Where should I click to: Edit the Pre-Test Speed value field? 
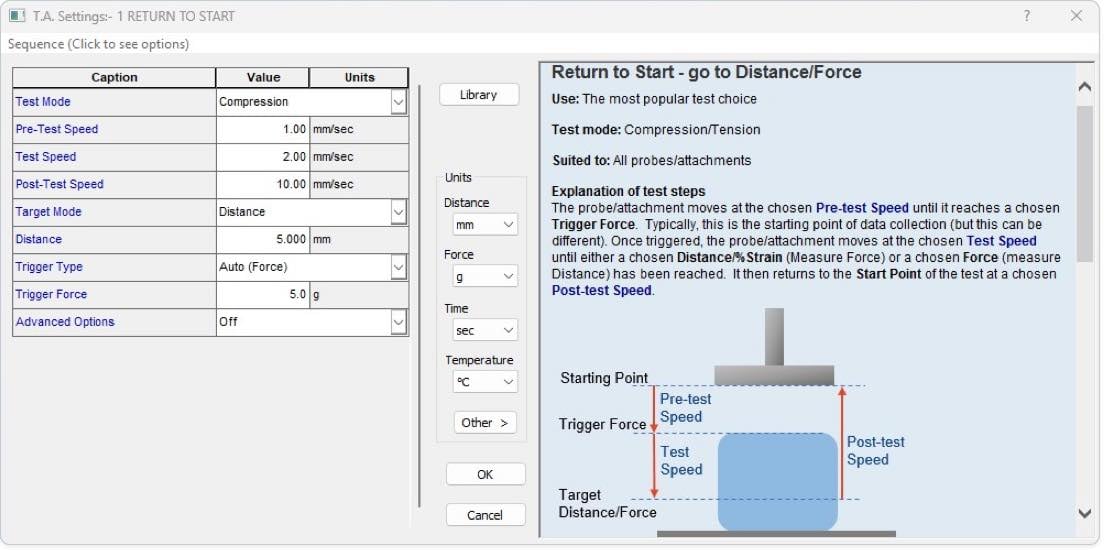coord(263,129)
